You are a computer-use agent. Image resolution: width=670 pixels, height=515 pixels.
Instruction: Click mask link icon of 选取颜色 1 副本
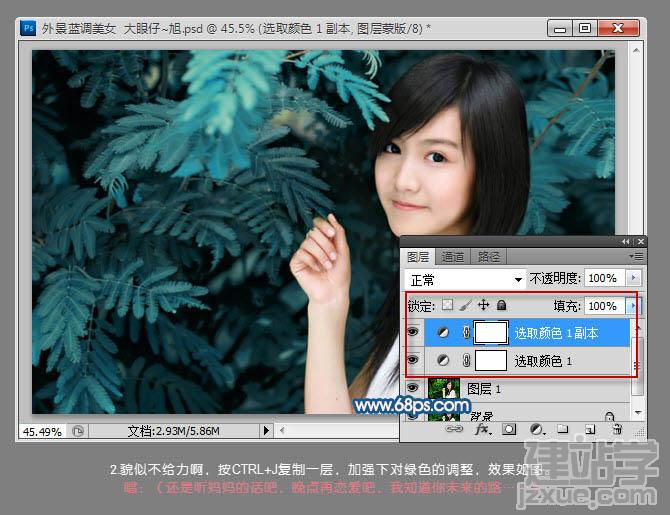point(466,333)
